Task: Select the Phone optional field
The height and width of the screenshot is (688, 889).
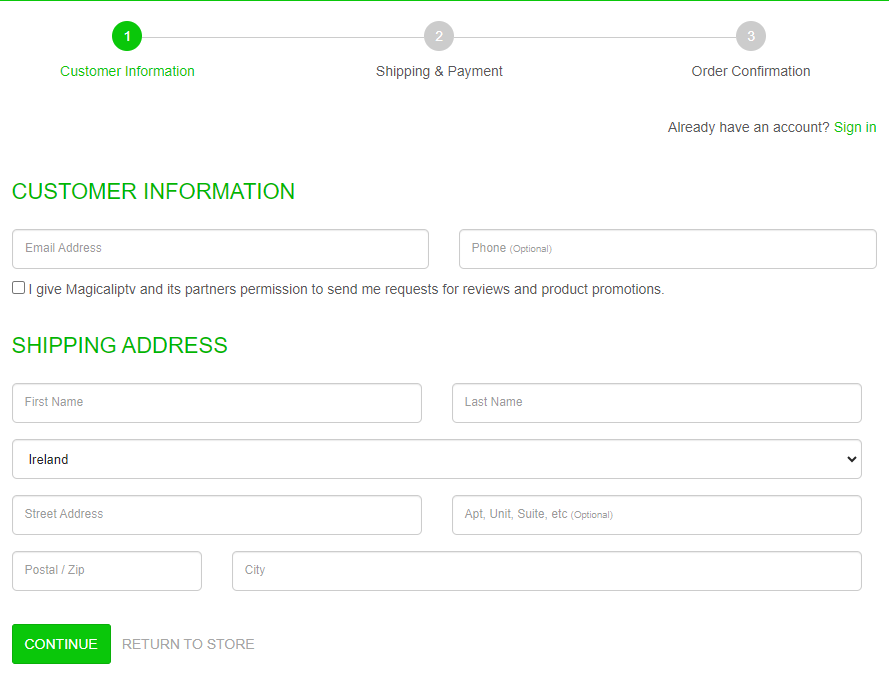Action: coord(667,249)
